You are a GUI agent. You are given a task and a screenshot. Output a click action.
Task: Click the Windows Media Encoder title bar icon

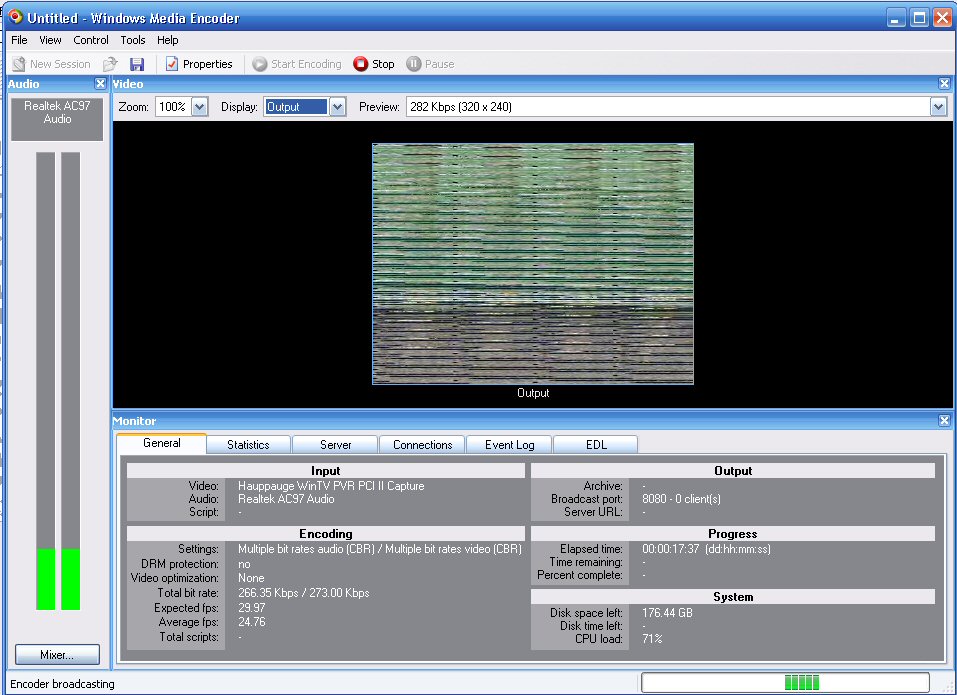pos(15,17)
